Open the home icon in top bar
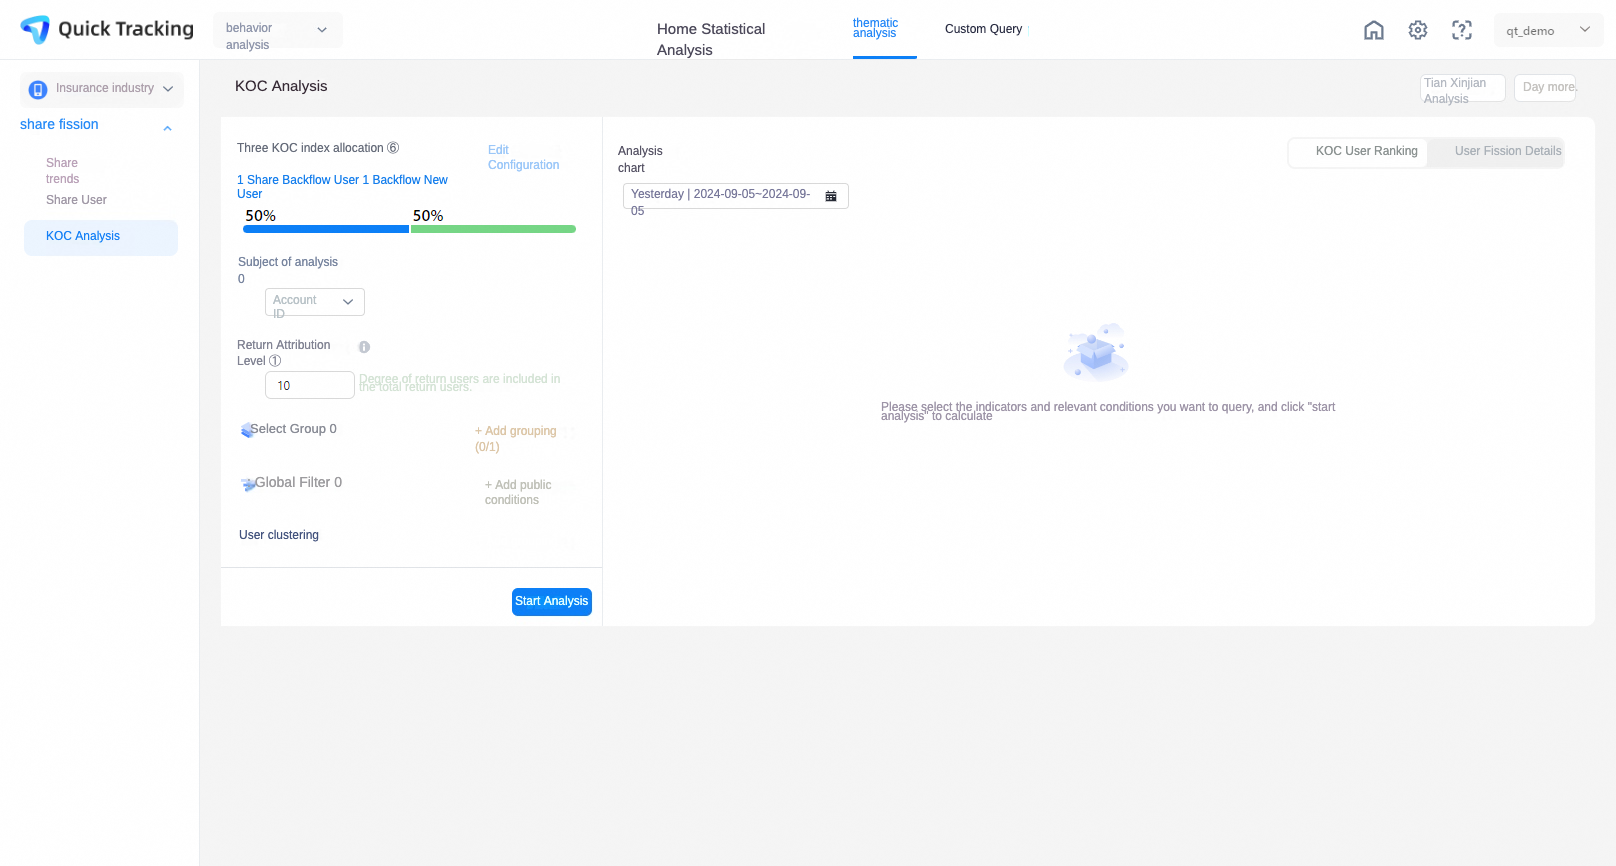Screen dimensions: 1616x866 [x=1374, y=30]
